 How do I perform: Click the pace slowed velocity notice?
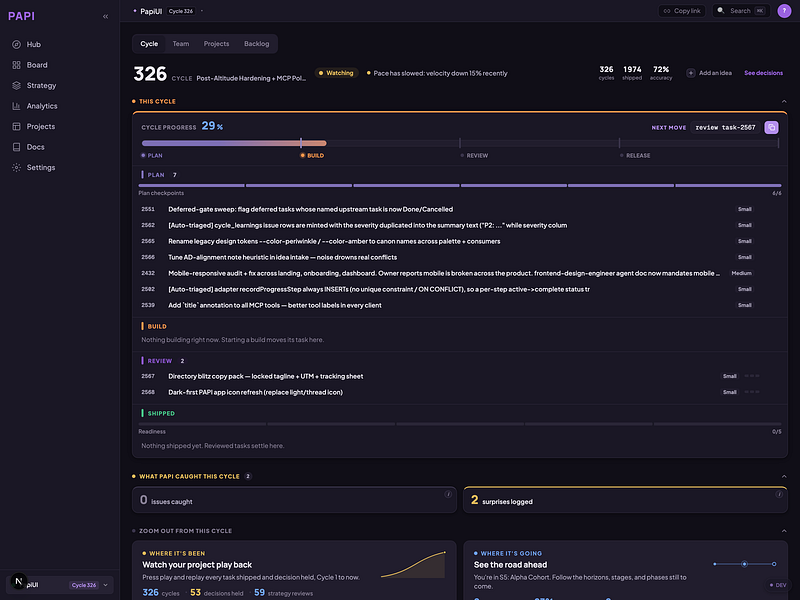tap(437, 73)
